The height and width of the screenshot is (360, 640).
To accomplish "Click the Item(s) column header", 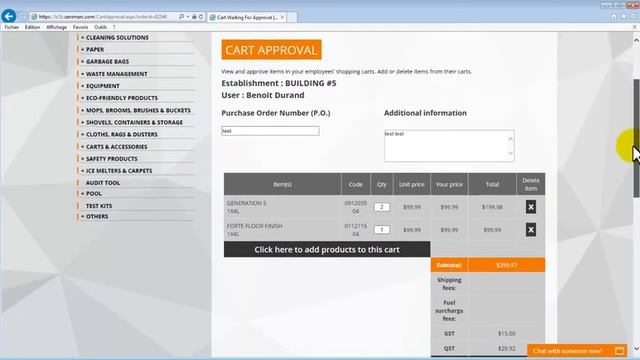I will point(282,184).
